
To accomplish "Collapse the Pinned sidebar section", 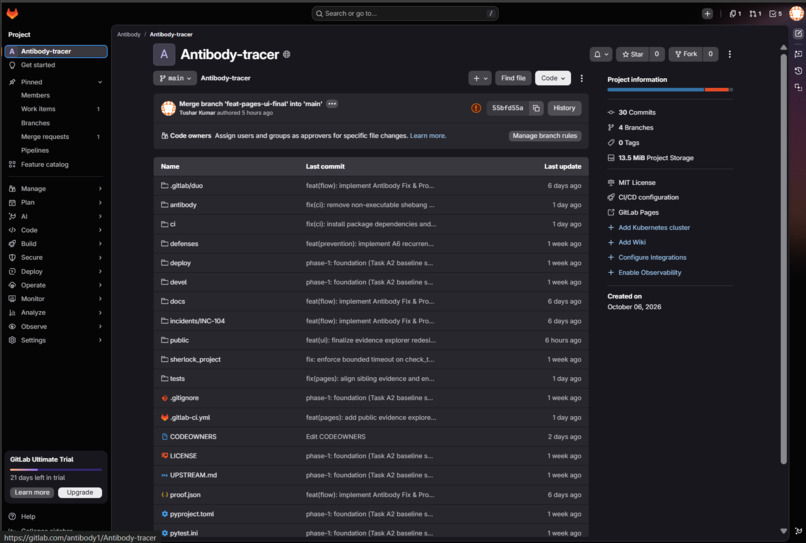I will pyautogui.click(x=100, y=82).
